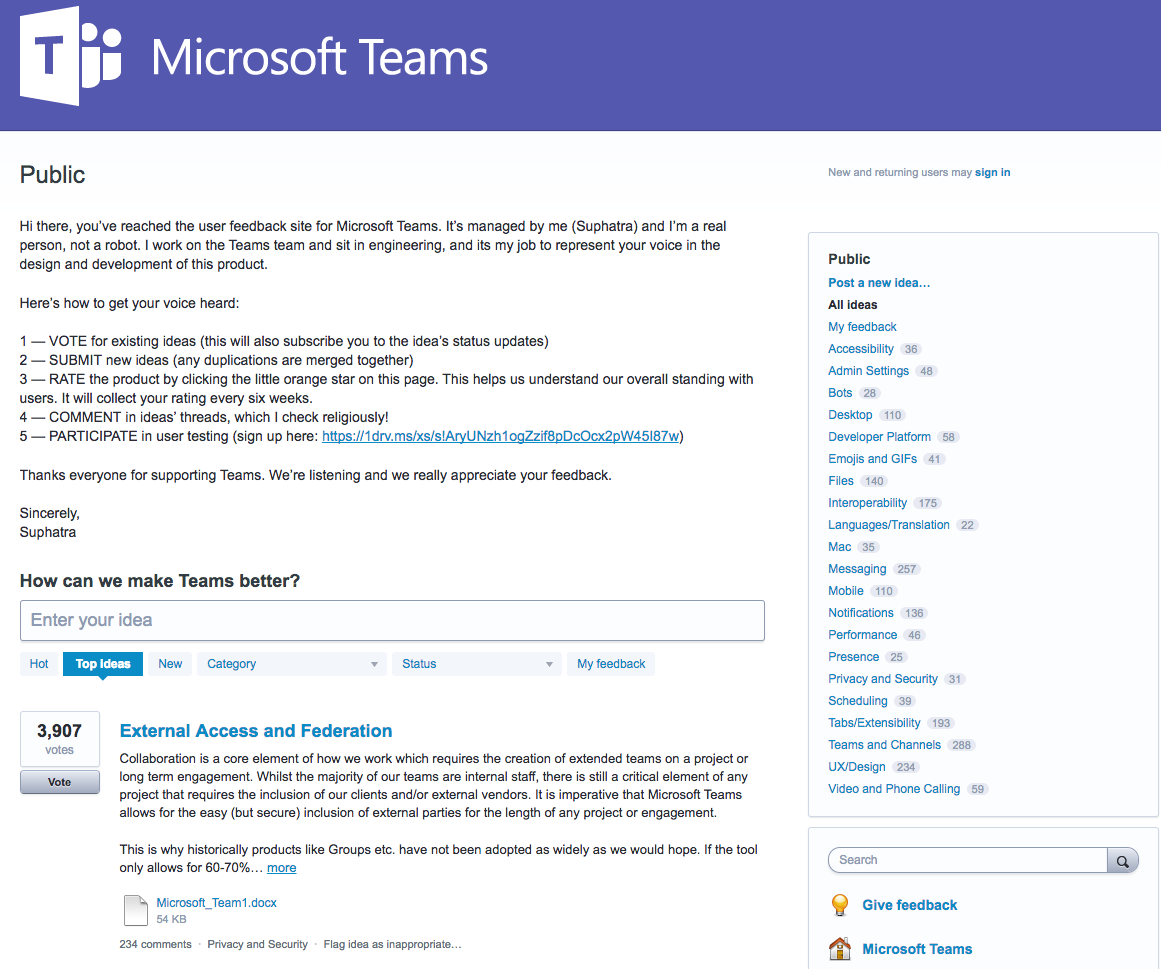Open the Presence category
1161x969 pixels.
[x=853, y=657]
